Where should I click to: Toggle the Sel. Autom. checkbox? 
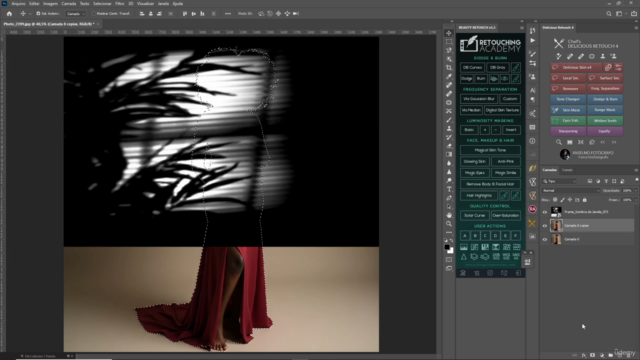38,13
